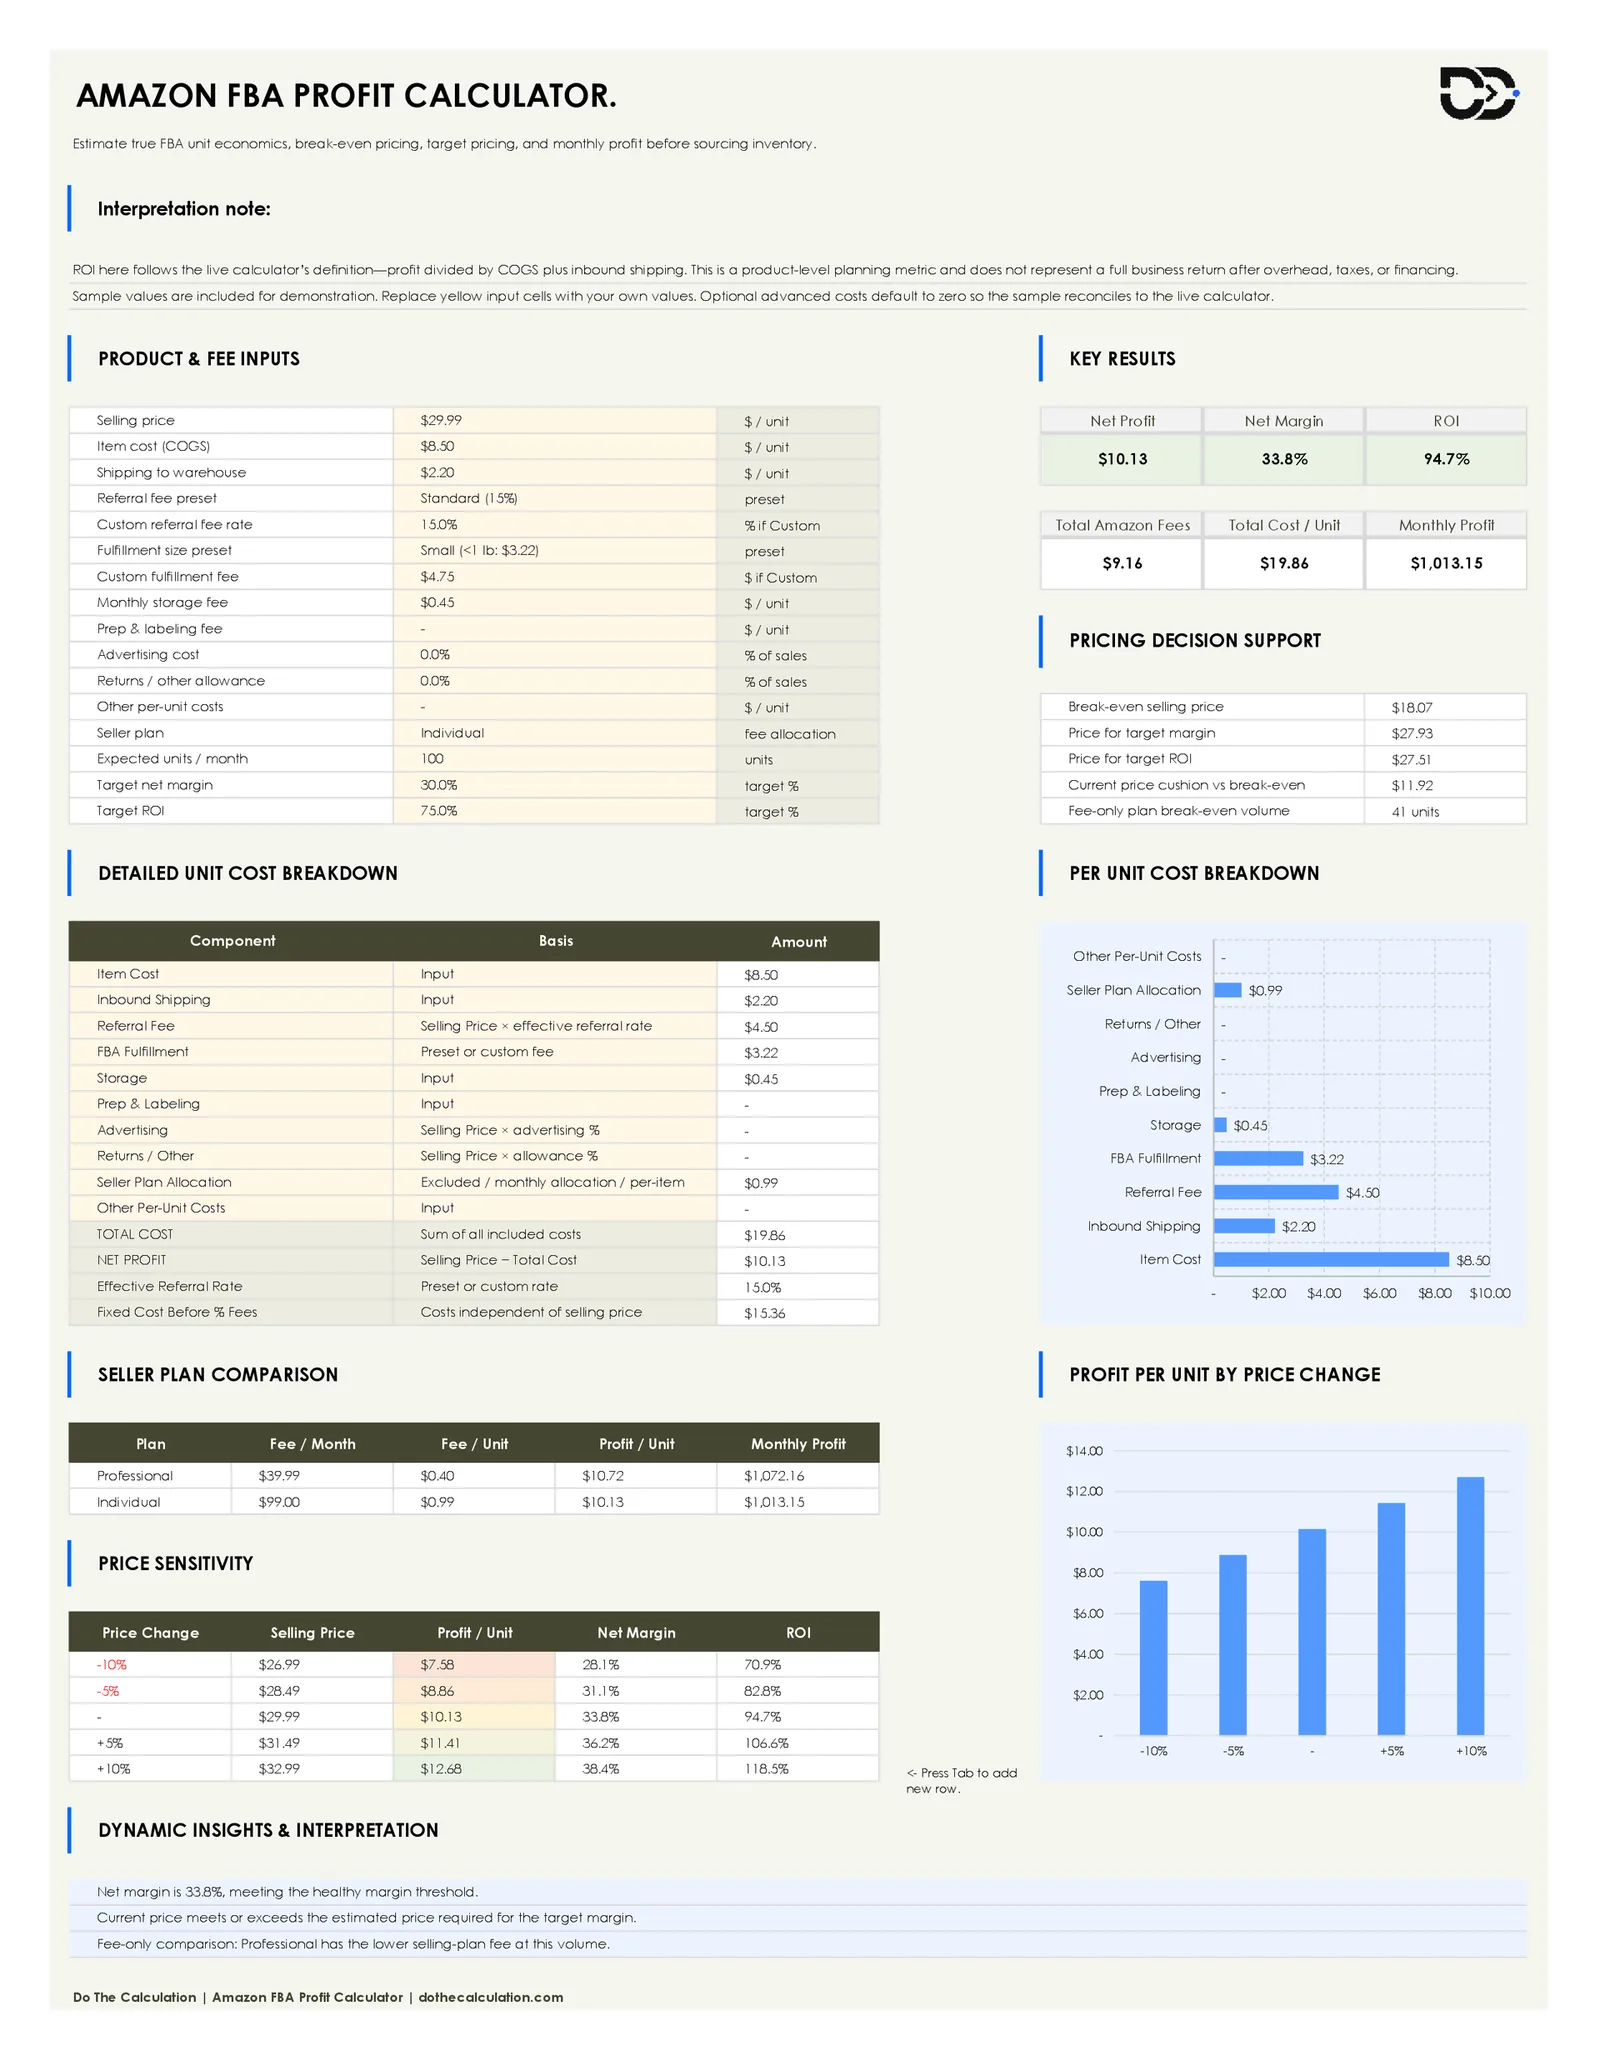Select Current price cushion value $11.92
This screenshot has width=1600, height=2071.
pyautogui.click(x=1445, y=785)
